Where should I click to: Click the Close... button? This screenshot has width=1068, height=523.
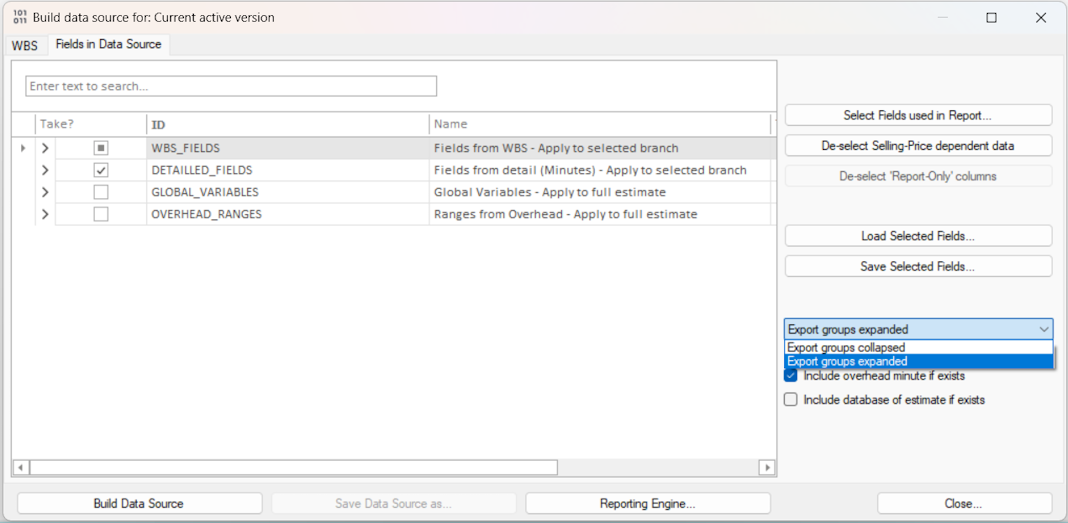(x=964, y=504)
